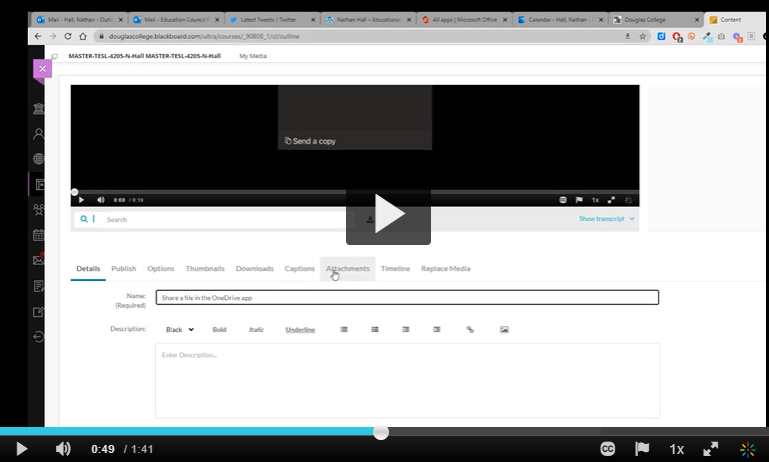Screen dimensions: 769x462
Task: Open the Black text color dropdown
Action: point(180,329)
